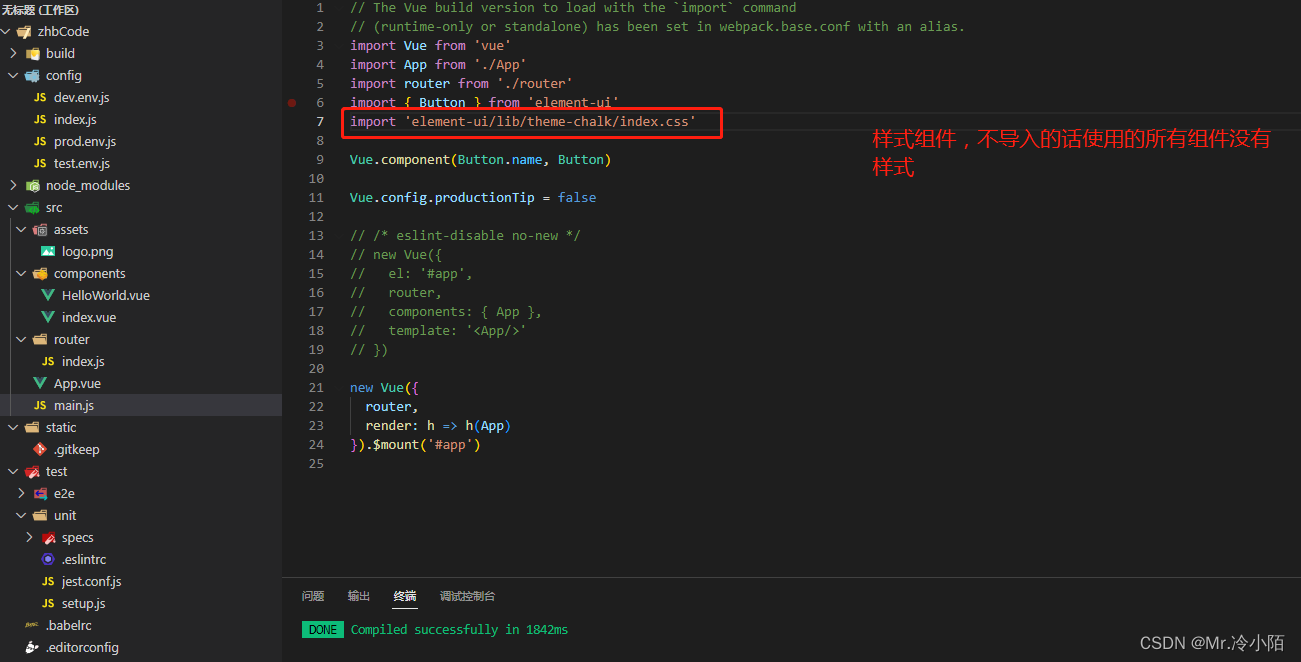Screen dimensions: 1301x662
Task: Open the 问题 (Problems) panel tab
Action: [x=313, y=596]
